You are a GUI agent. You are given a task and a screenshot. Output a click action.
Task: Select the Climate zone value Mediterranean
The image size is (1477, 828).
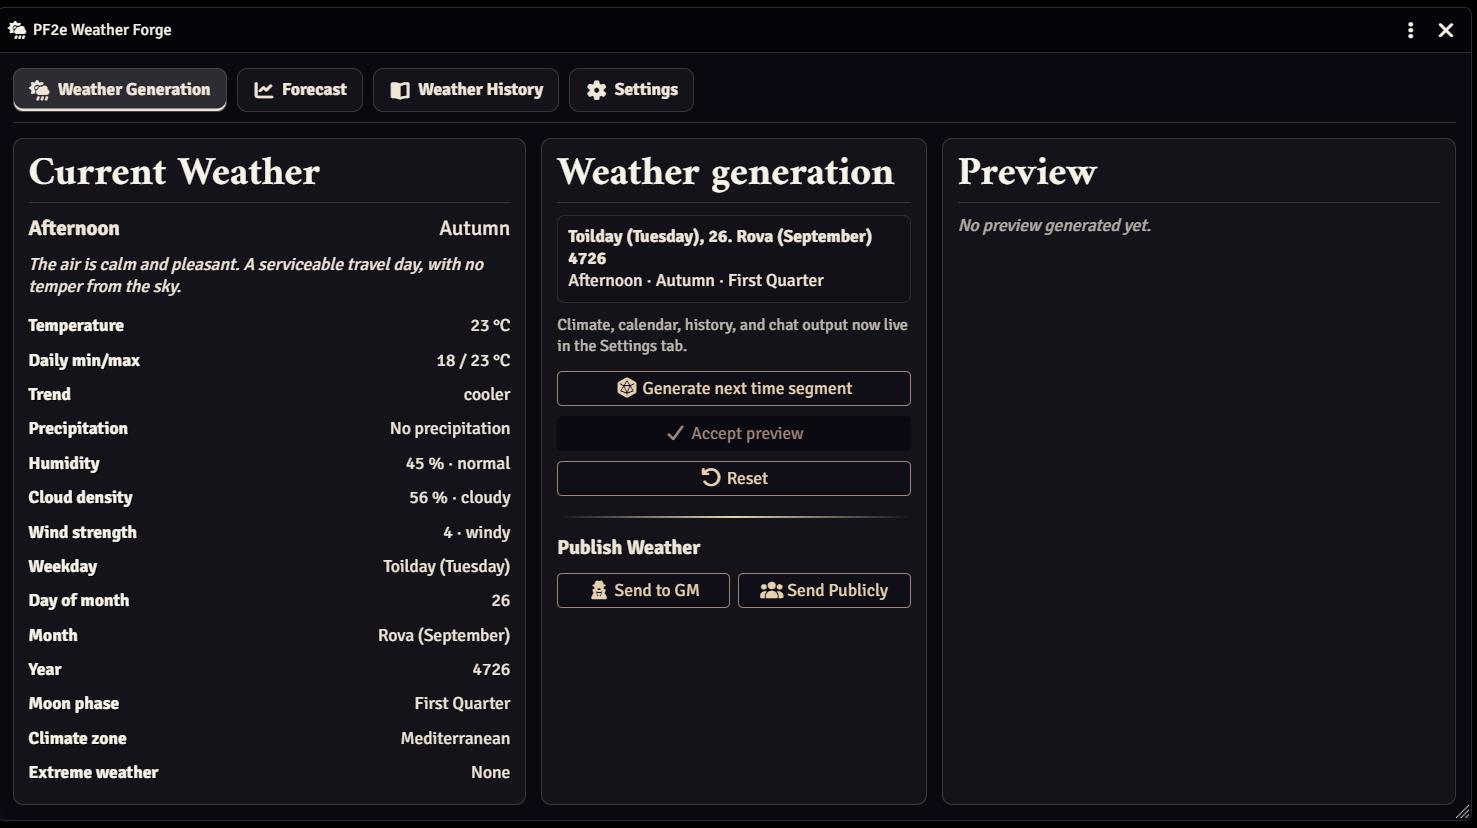pyautogui.click(x=455, y=739)
